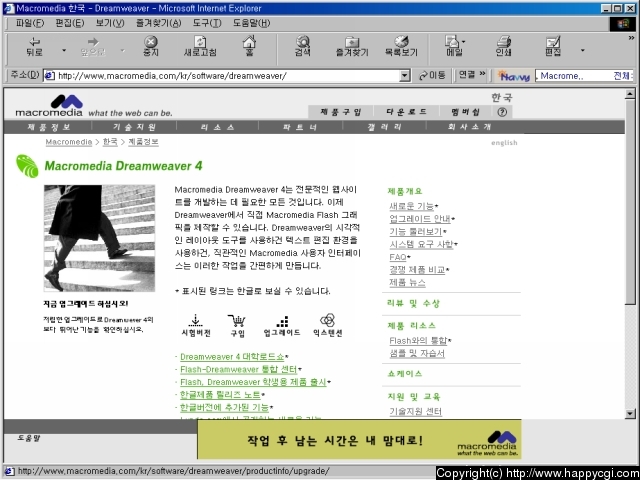Open the Mail icon's dropdown arrow
The image size is (640, 480).
tap(463, 42)
